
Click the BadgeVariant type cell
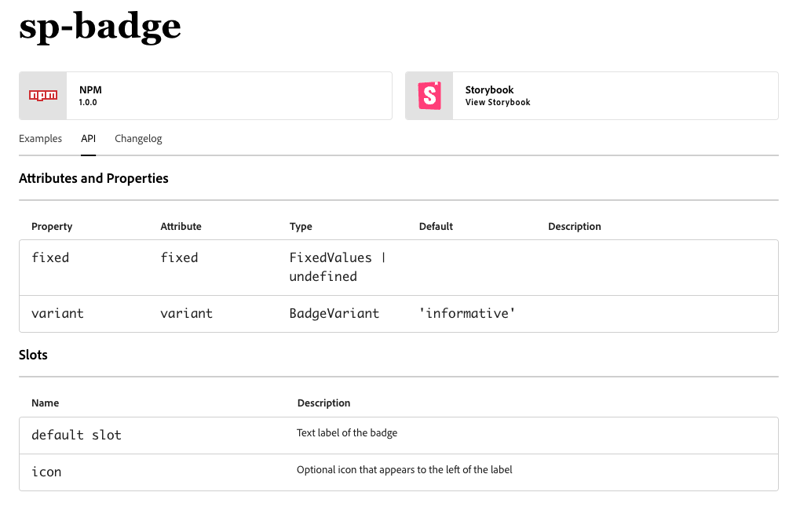[334, 314]
